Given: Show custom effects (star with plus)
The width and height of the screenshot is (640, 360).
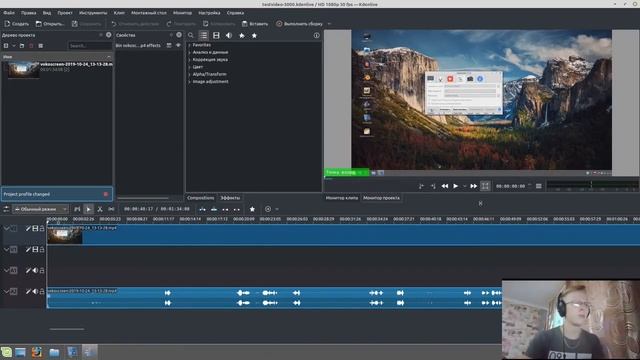Looking at the screenshot, I should coord(242,36).
